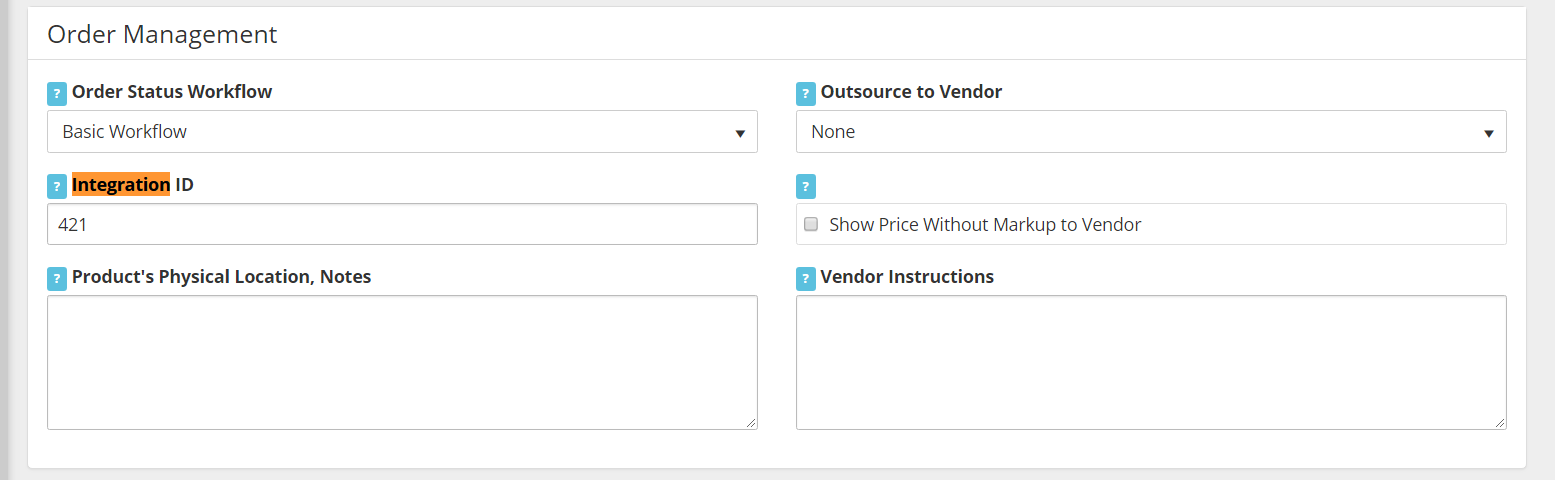Open help for Product's Physical Location, Notes

[57, 278]
